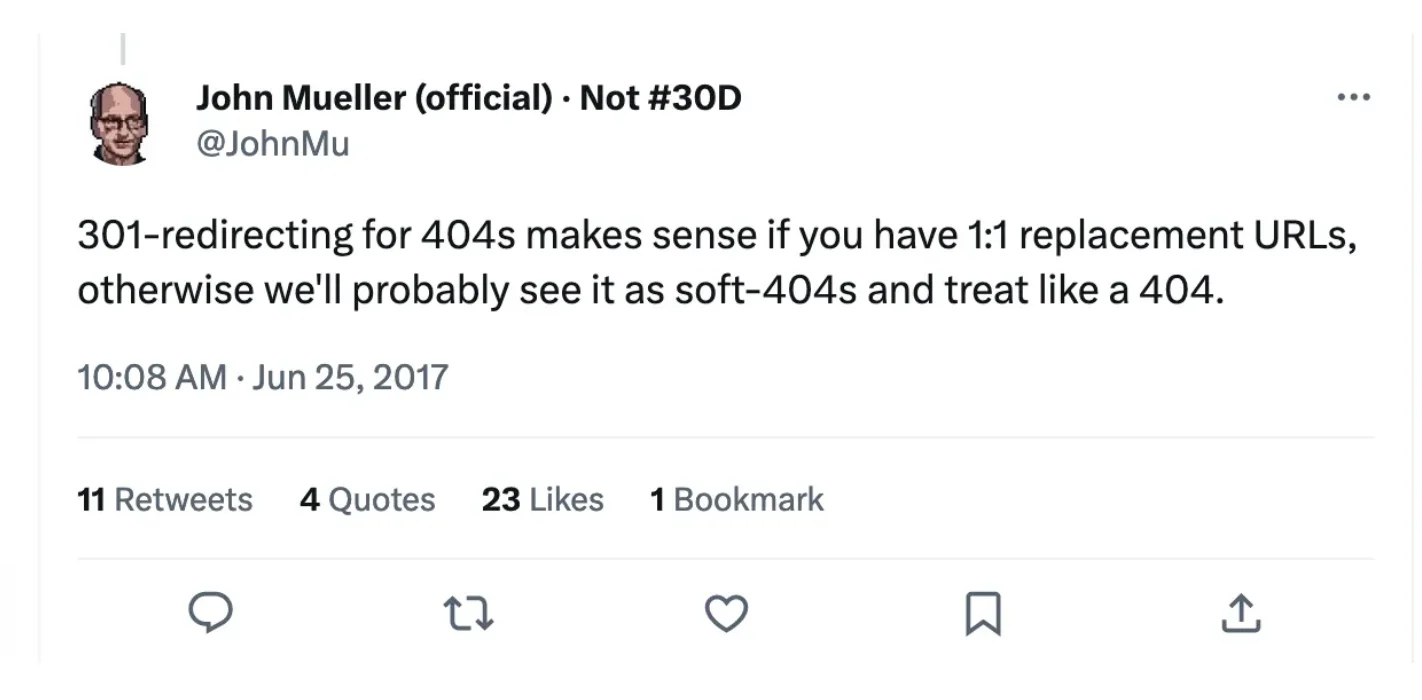The image size is (1422, 700).
Task: See who gave the 23 Likes
Action: (x=541, y=499)
